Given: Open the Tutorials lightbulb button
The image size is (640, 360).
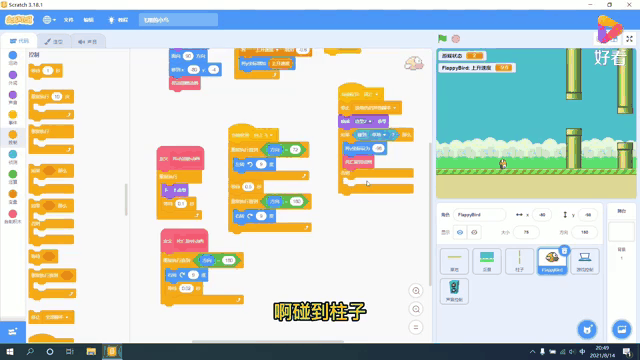Looking at the screenshot, I should [x=118, y=20].
